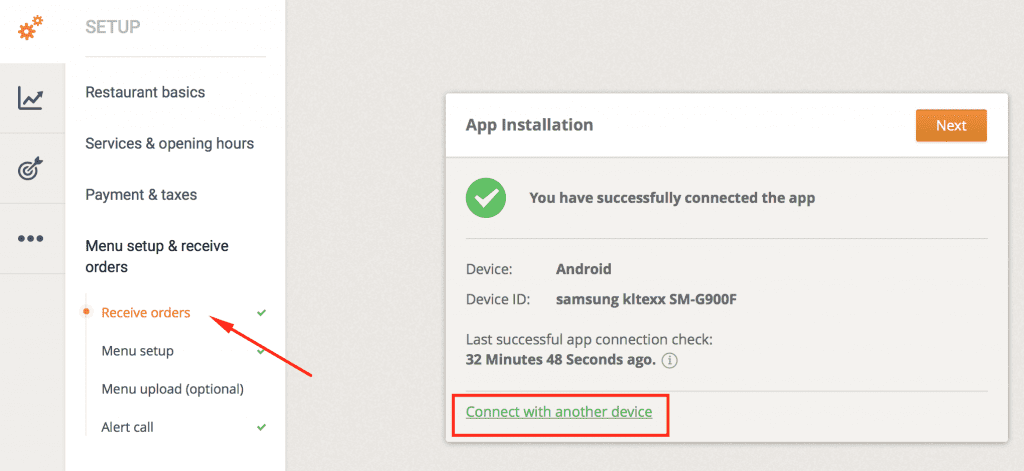
Task: Open the marketing target icon
Action: pos(31,168)
